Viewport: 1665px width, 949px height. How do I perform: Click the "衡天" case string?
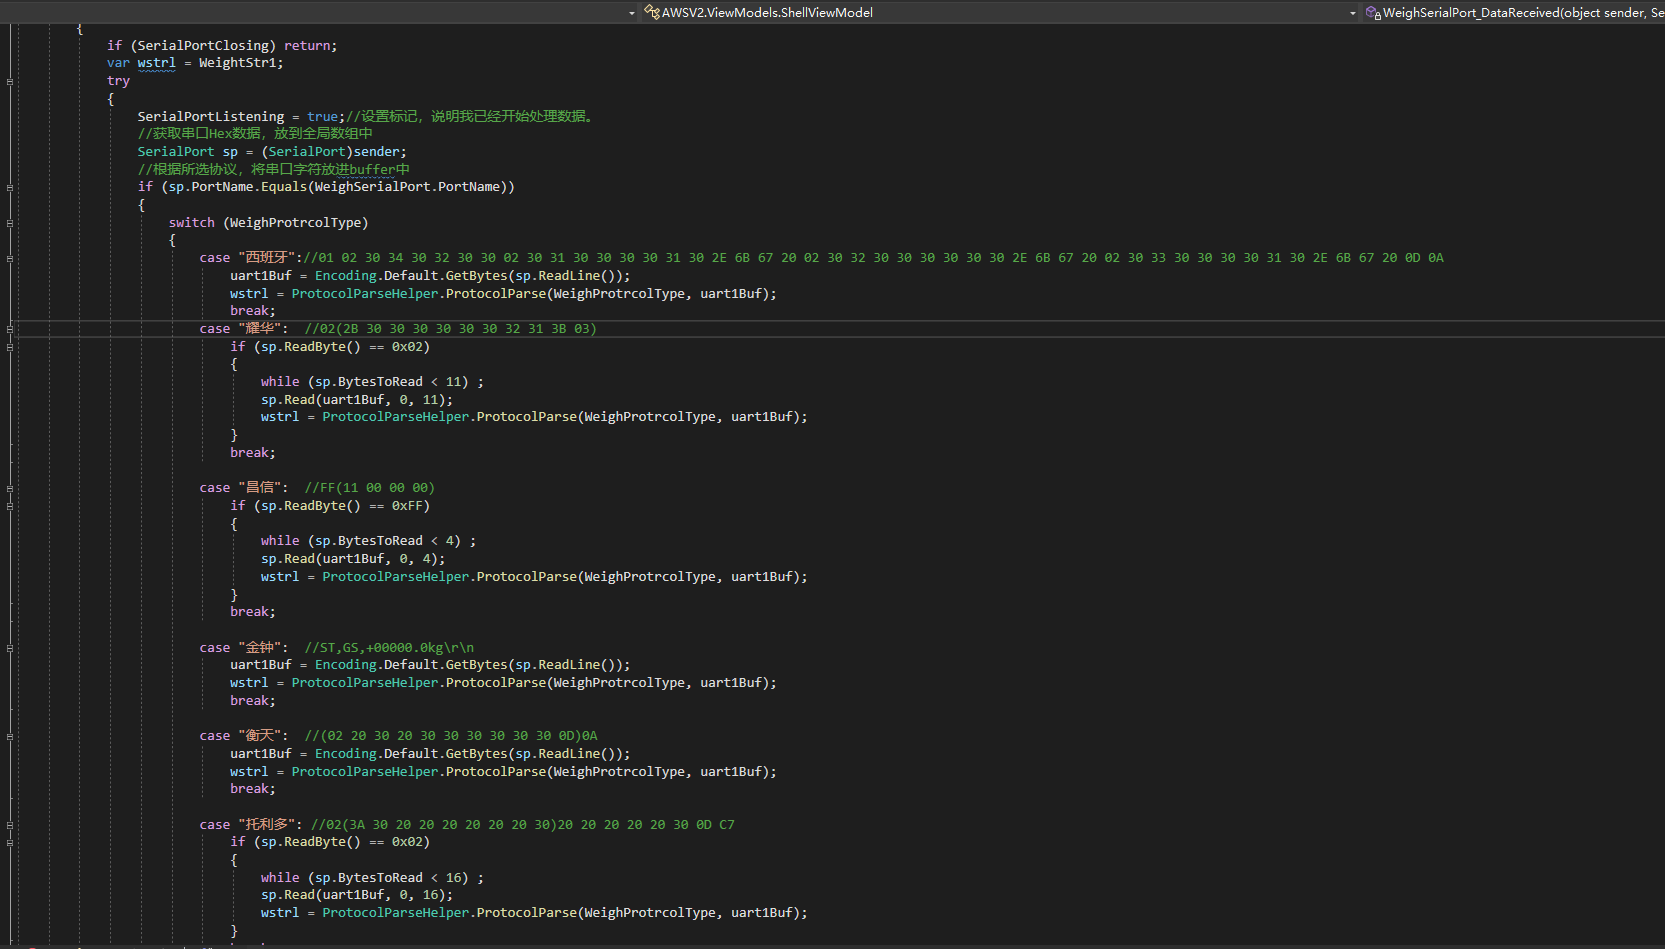tap(259, 736)
